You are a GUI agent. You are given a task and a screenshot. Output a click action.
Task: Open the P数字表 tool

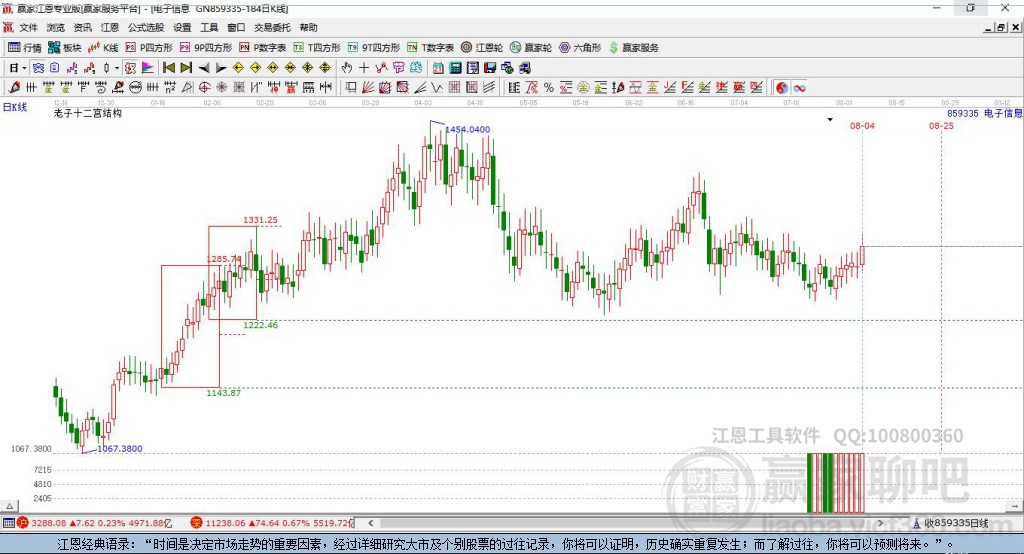pyautogui.click(x=262, y=48)
